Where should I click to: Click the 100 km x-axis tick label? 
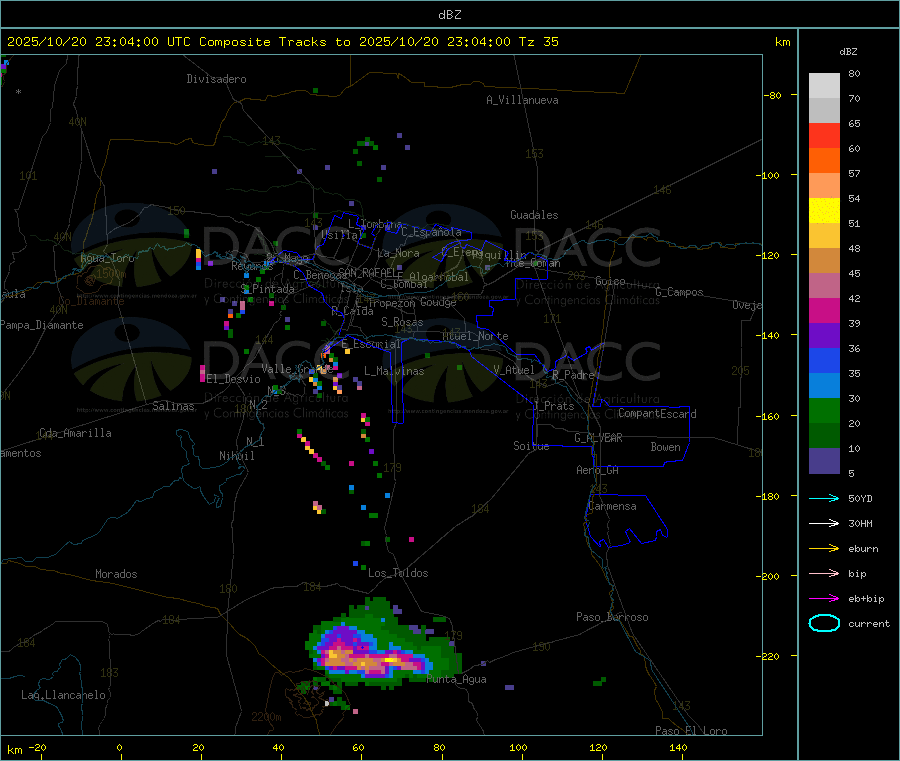coord(518,747)
